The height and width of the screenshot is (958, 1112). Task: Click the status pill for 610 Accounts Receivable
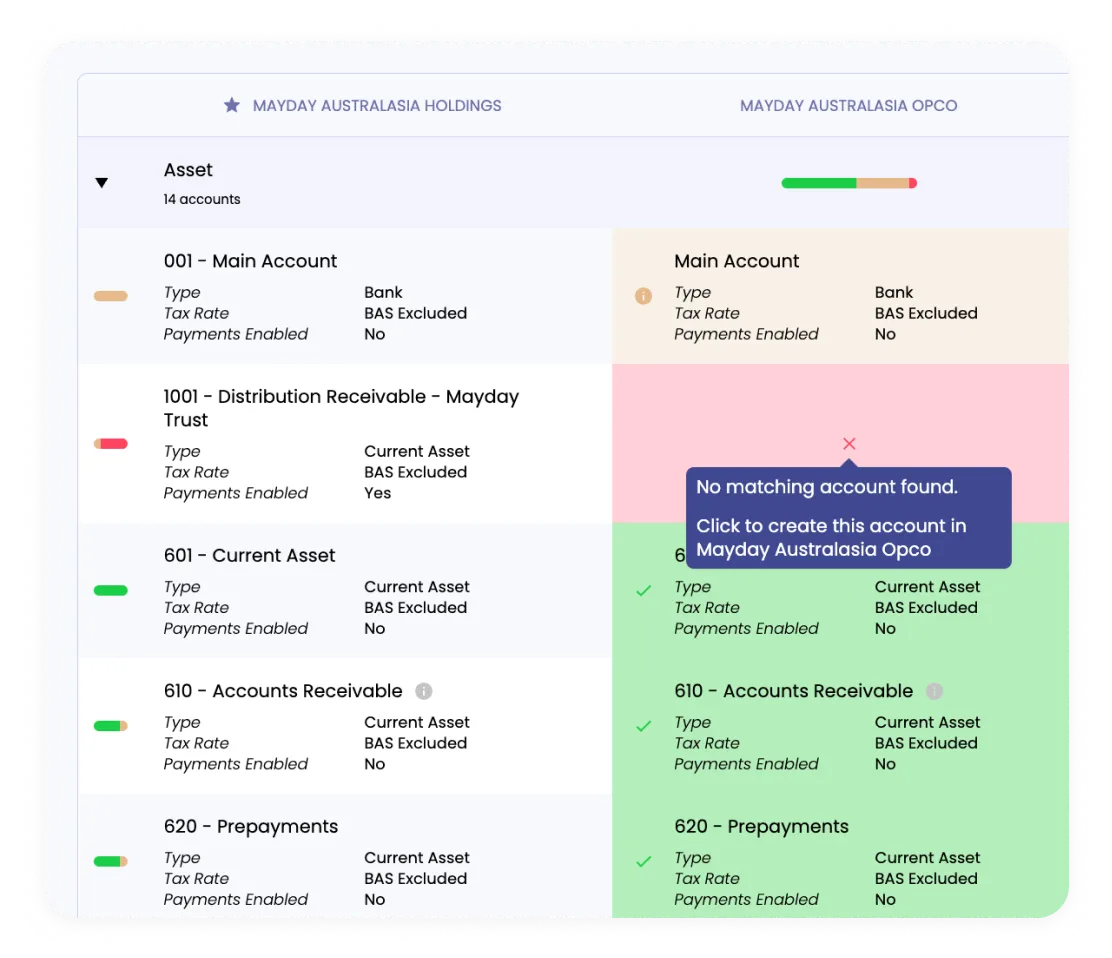[x=111, y=725]
